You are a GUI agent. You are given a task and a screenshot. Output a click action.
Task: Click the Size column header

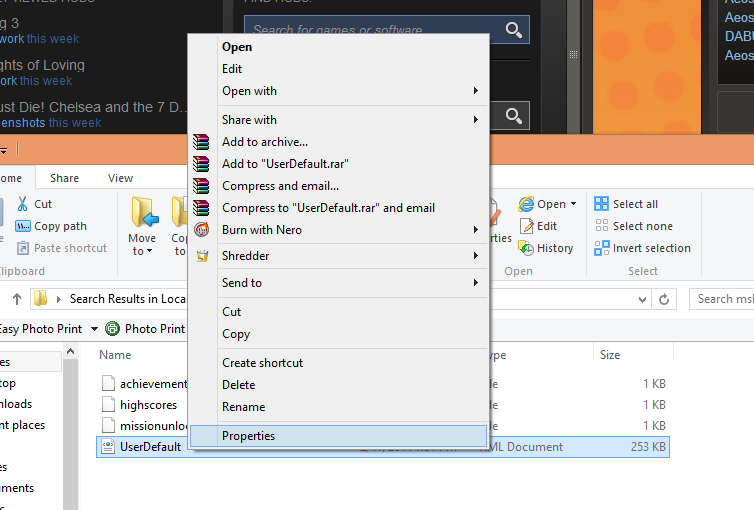click(610, 355)
